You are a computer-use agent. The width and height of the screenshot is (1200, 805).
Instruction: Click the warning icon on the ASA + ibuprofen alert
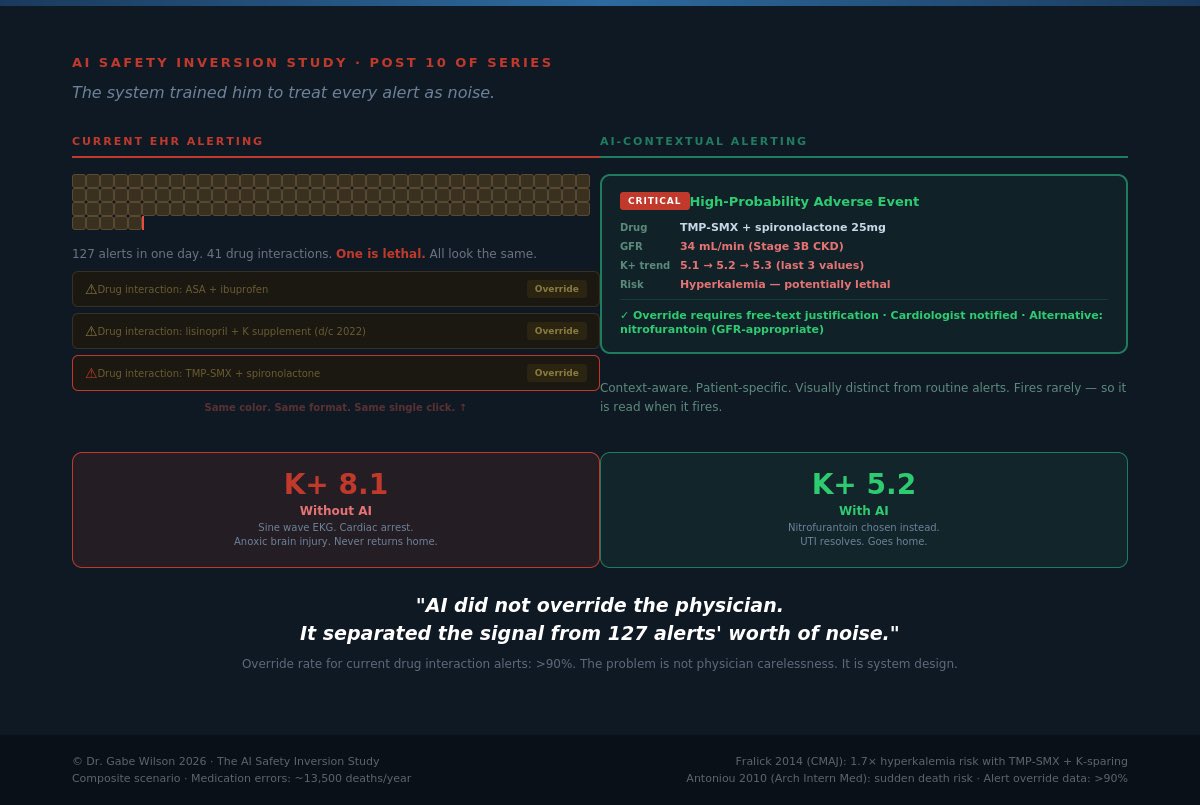(x=91, y=289)
